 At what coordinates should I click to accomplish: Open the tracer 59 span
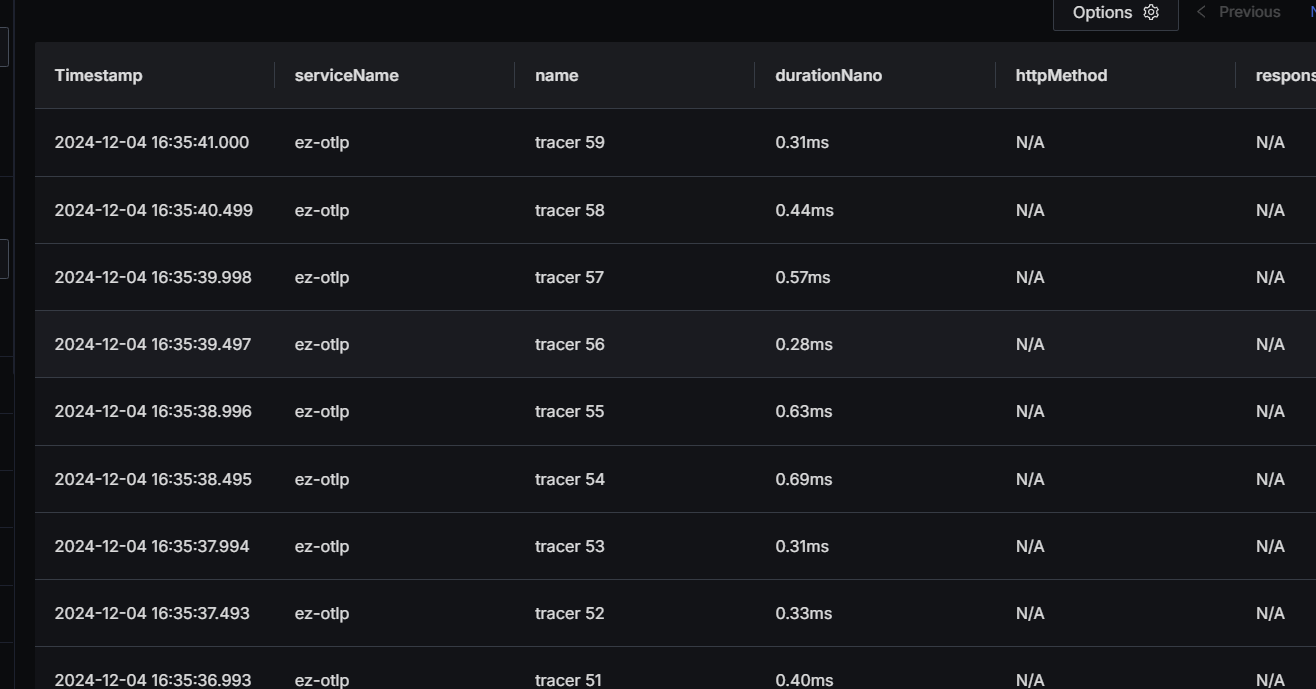(x=569, y=142)
